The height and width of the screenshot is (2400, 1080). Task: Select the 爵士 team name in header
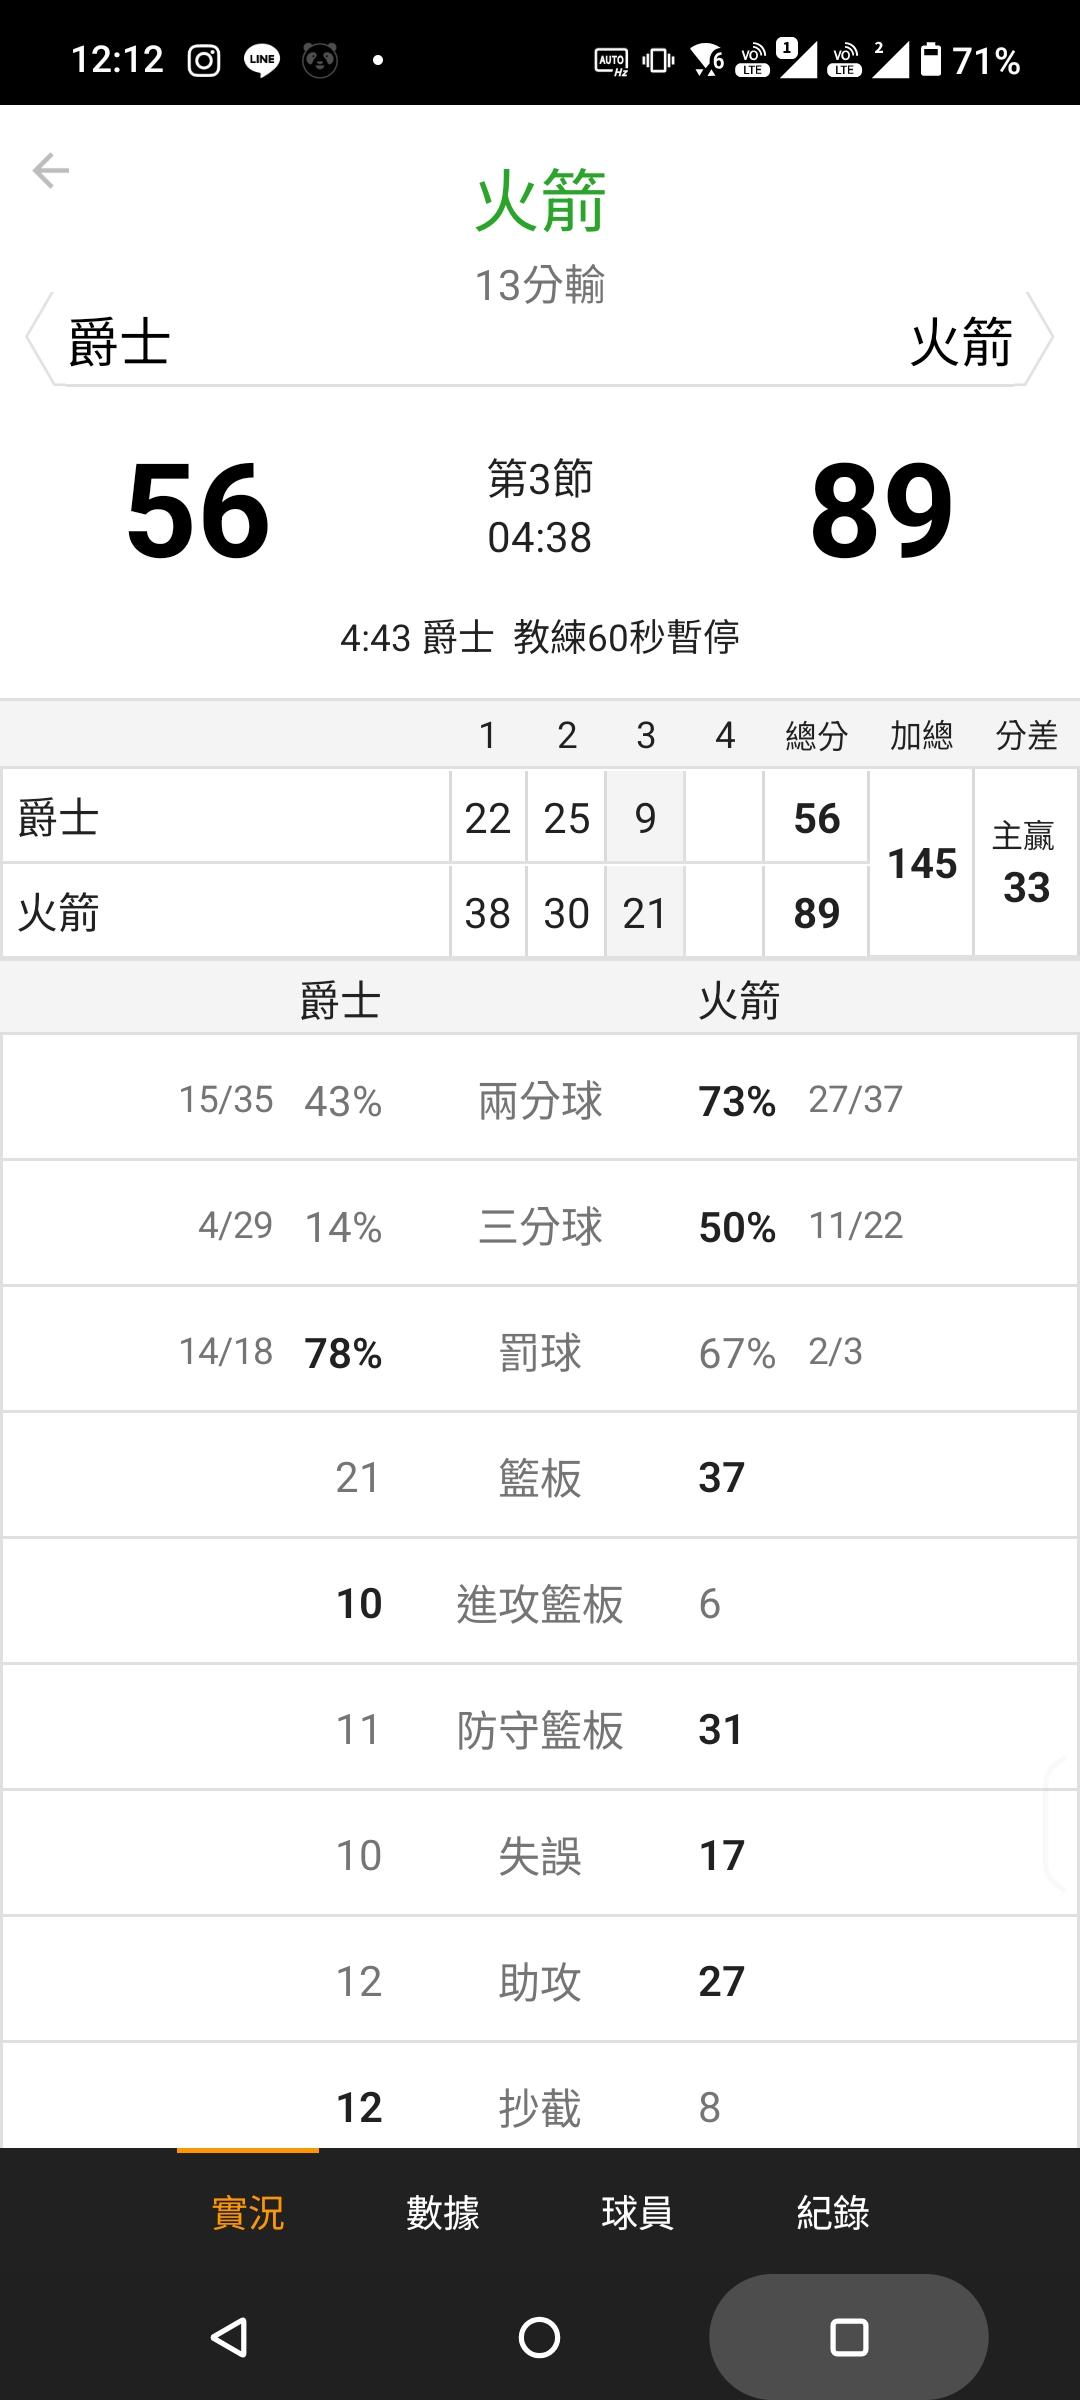tap(119, 342)
